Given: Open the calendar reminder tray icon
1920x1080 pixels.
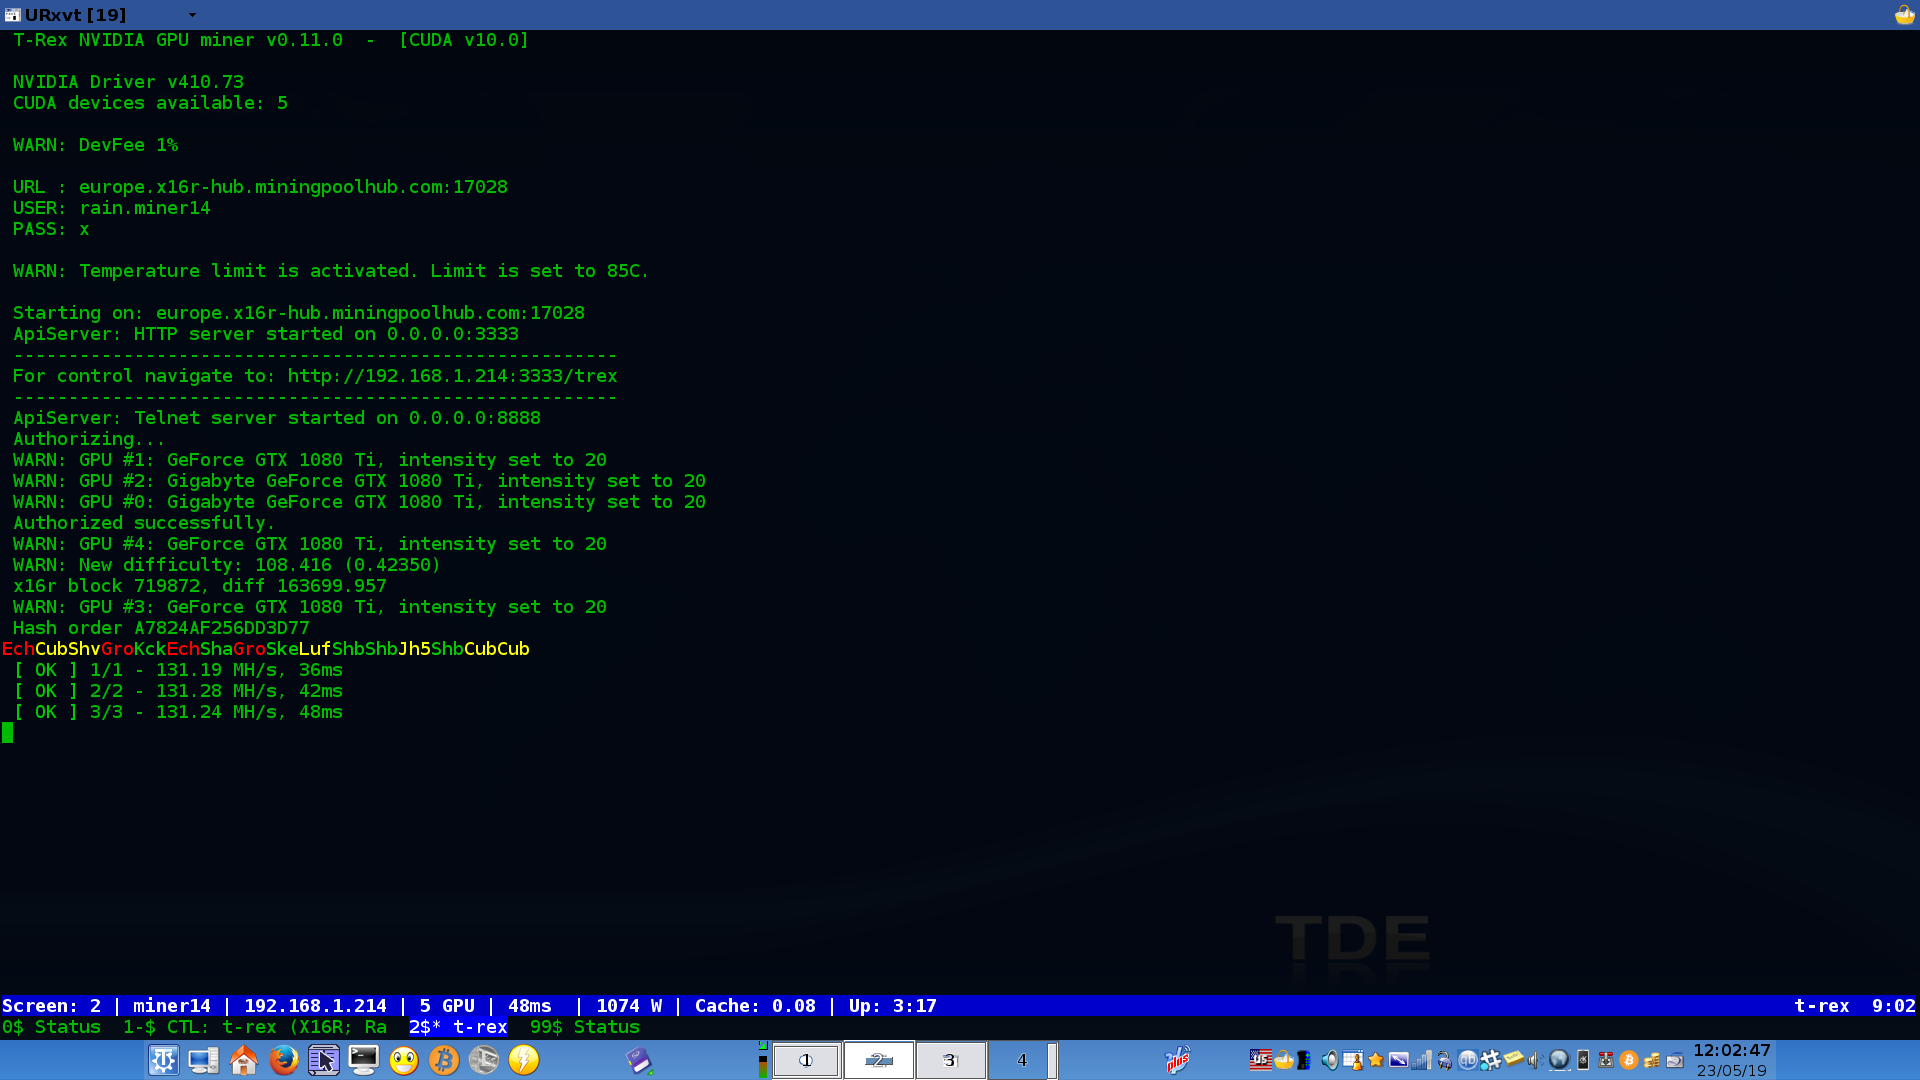Looking at the screenshot, I should pos(1353,1060).
